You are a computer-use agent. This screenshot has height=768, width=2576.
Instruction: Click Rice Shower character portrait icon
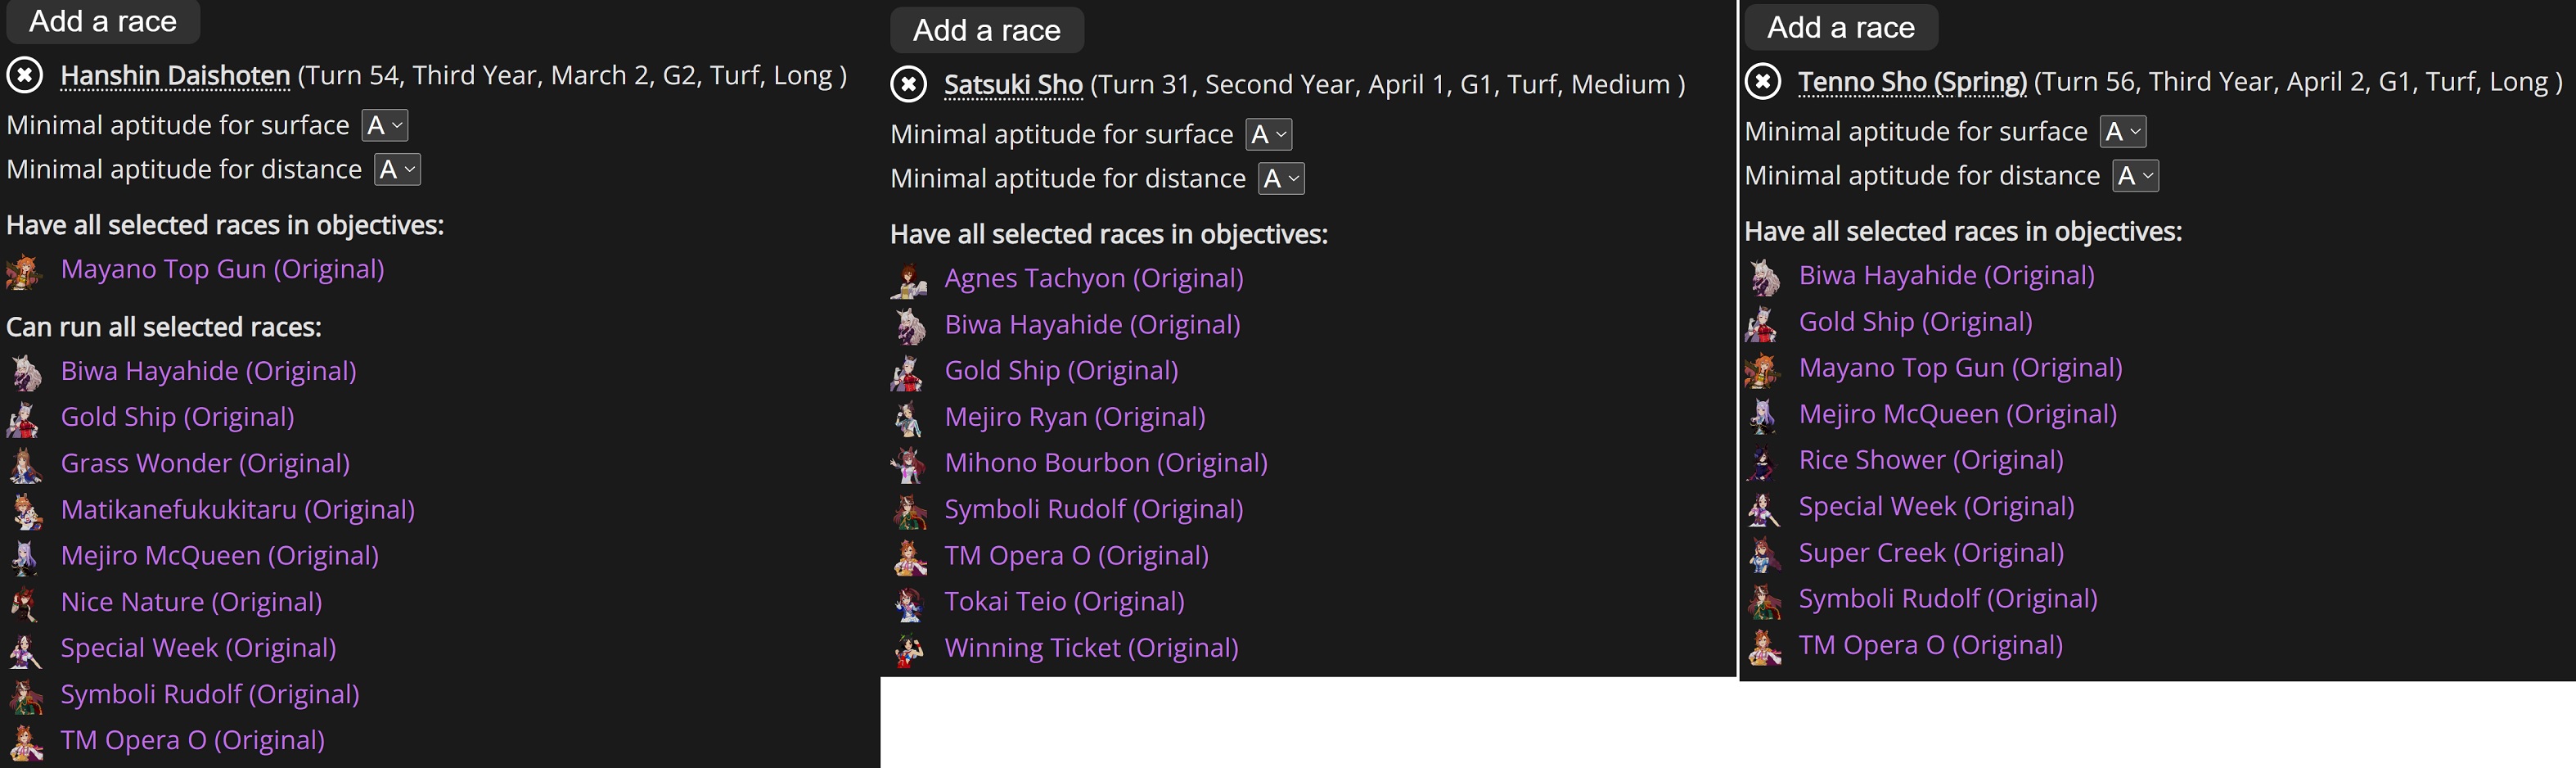pos(1763,461)
